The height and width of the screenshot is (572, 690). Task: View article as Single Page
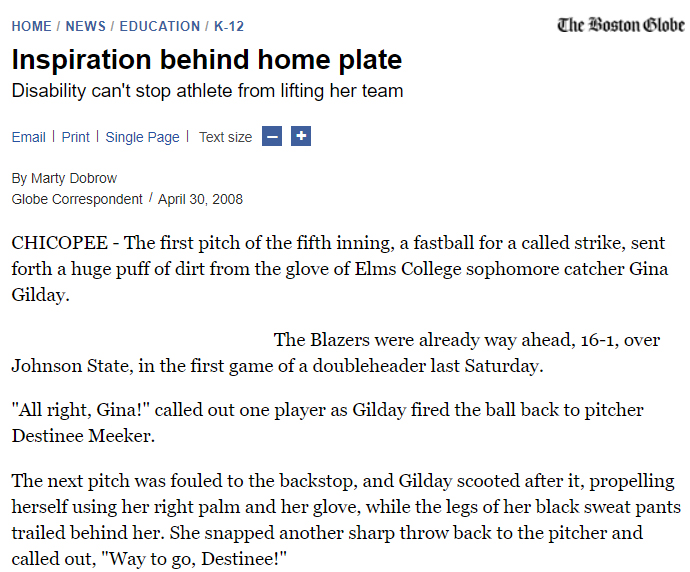coord(142,137)
